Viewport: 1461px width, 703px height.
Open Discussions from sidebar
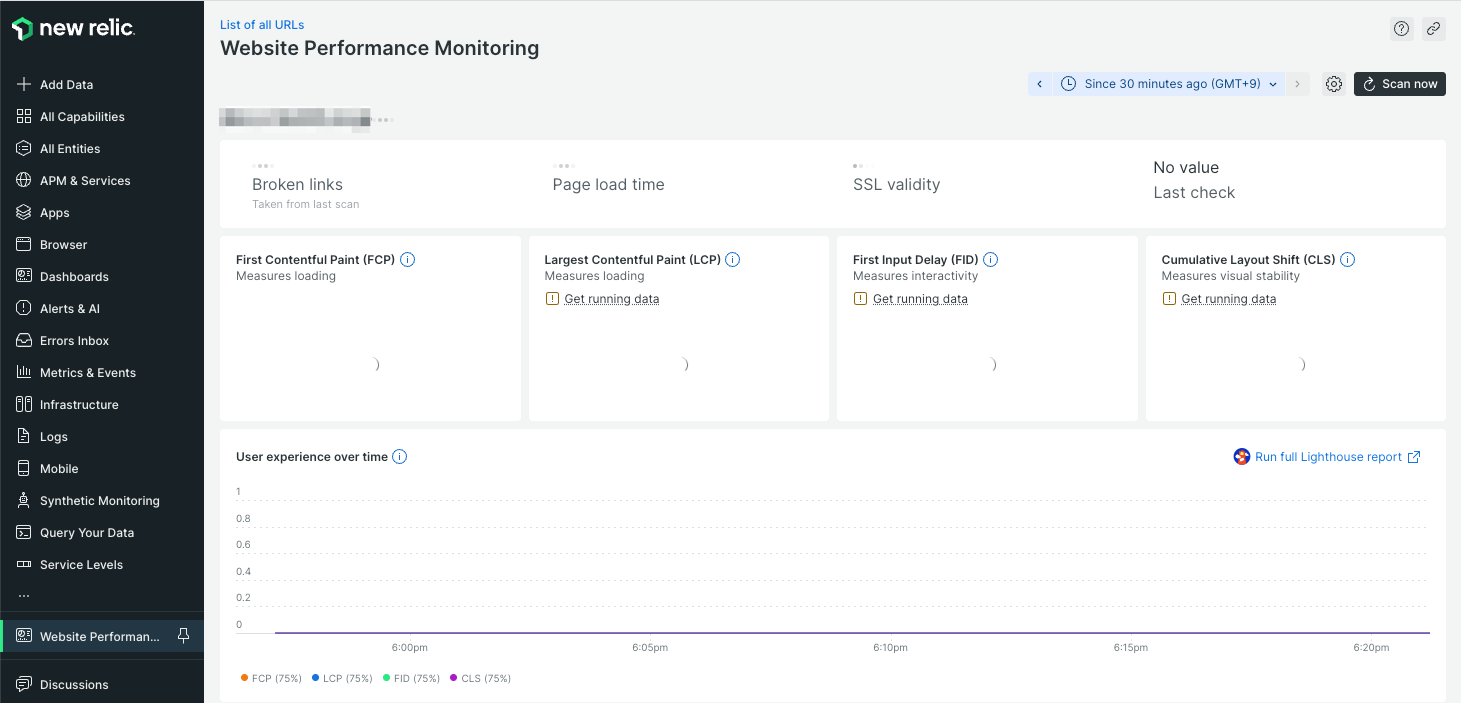coord(102,685)
